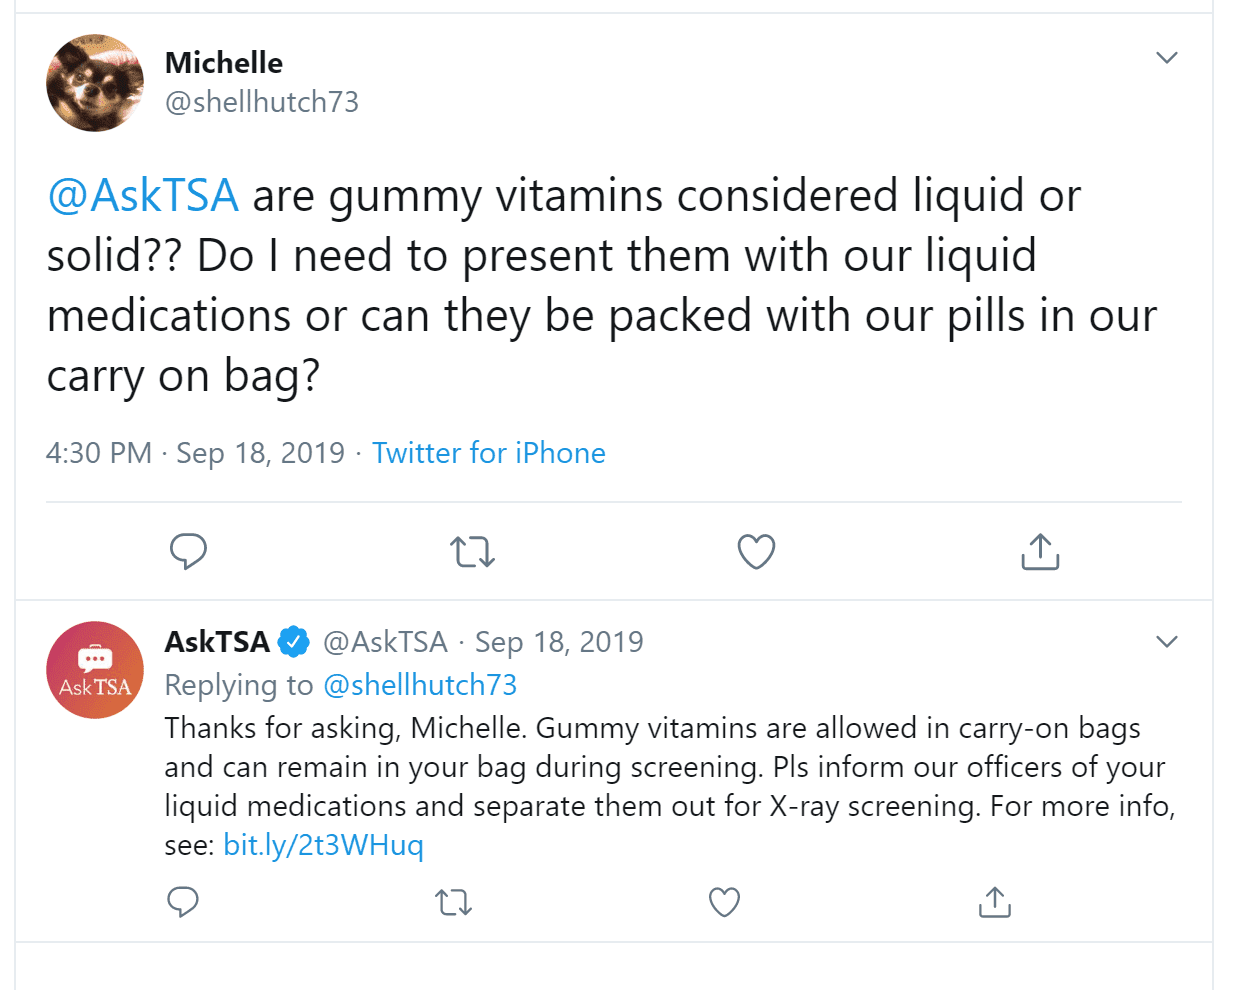Screen dimensions: 1242x990
Task: Open Michelle's display name profile
Action: point(224,63)
